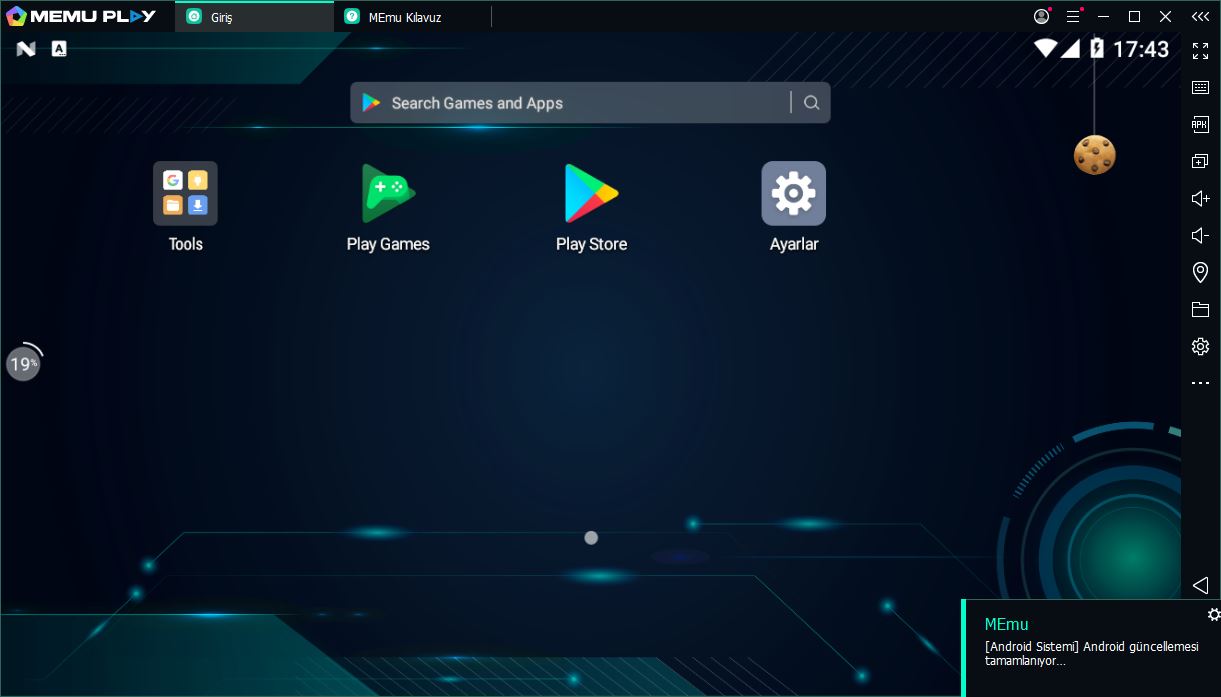Tap the Android back triangle button
The width and height of the screenshot is (1221, 697).
[1200, 585]
